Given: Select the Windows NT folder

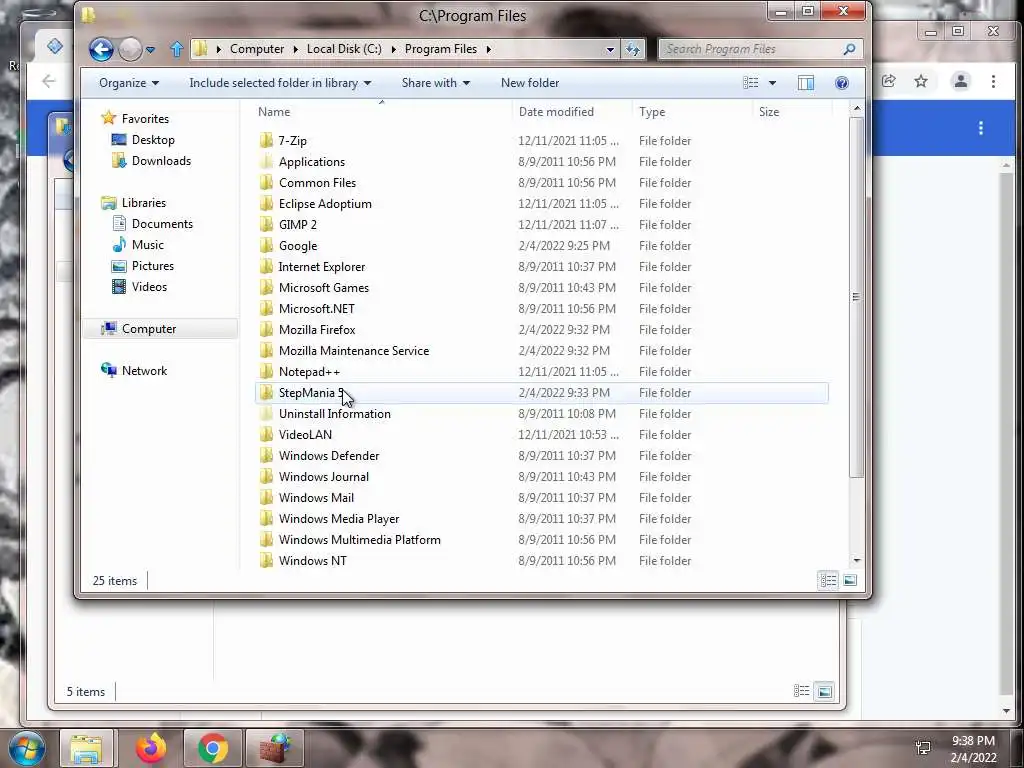Looking at the screenshot, I should pyautogui.click(x=312, y=560).
